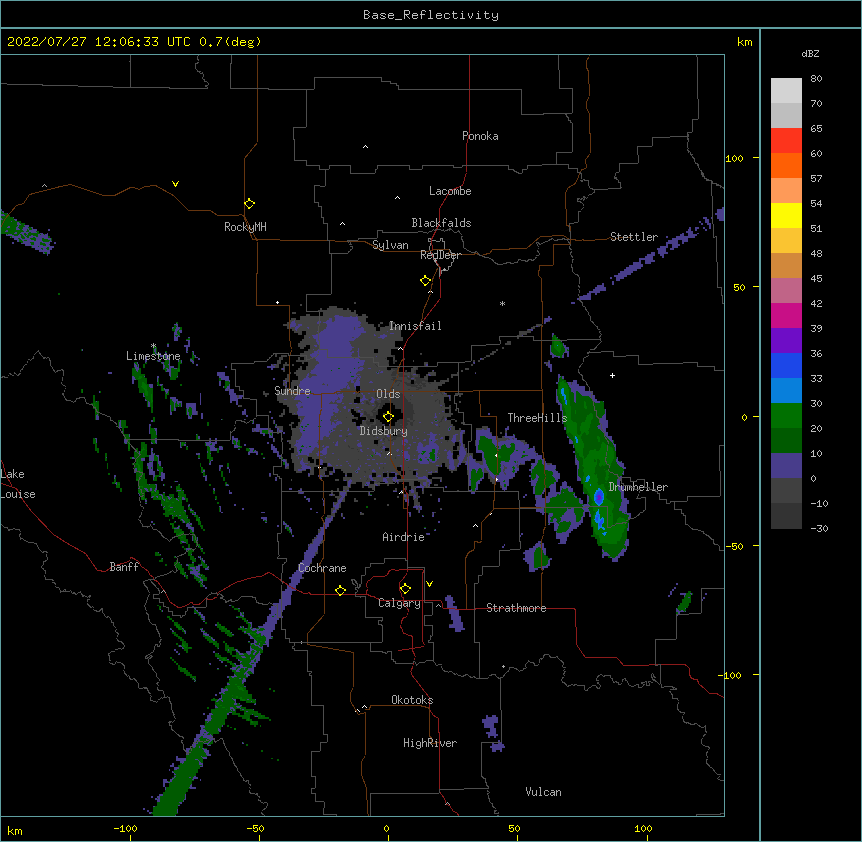This screenshot has width=862, height=842.
Task: Click the Airdrie city label
Action: tap(403, 537)
